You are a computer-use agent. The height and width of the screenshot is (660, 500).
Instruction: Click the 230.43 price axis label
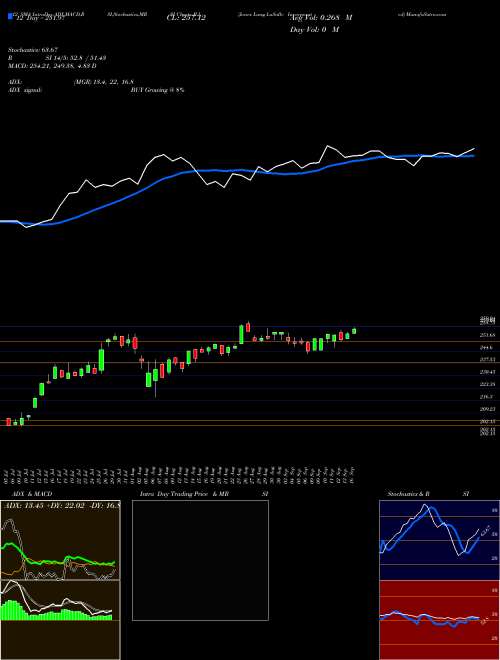pyautogui.click(x=488, y=372)
